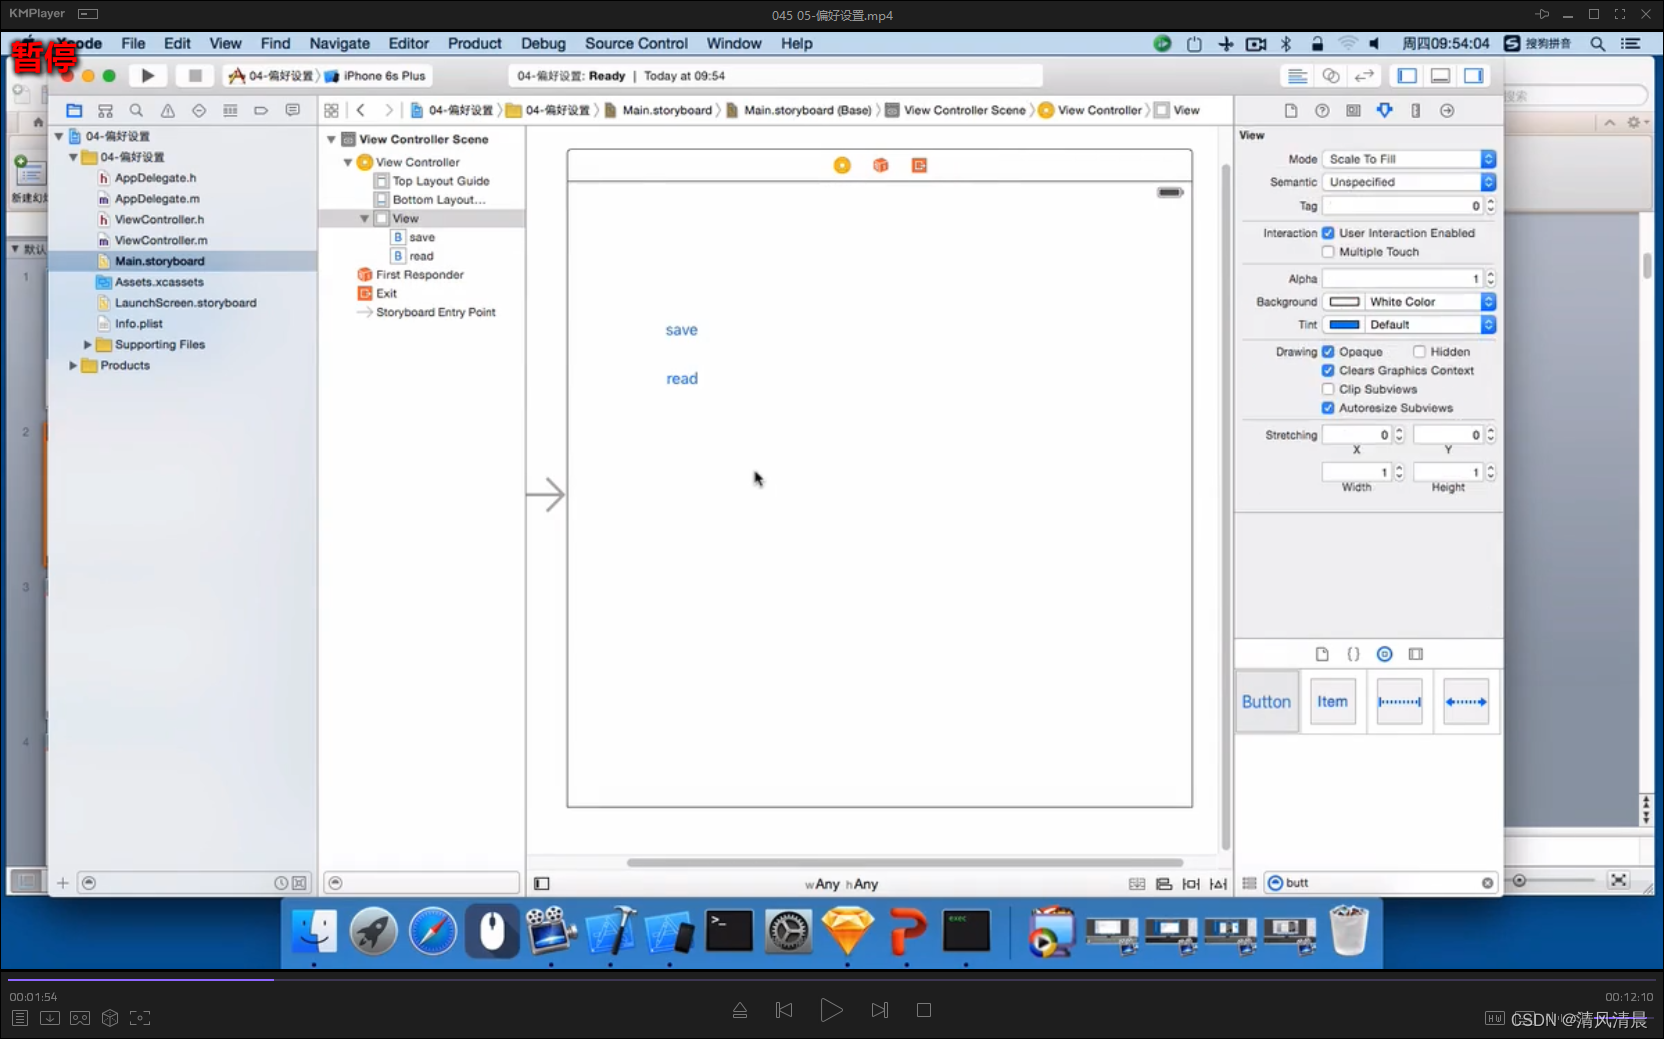Toggle the document outline button
The image size is (1664, 1039).
tap(542, 884)
